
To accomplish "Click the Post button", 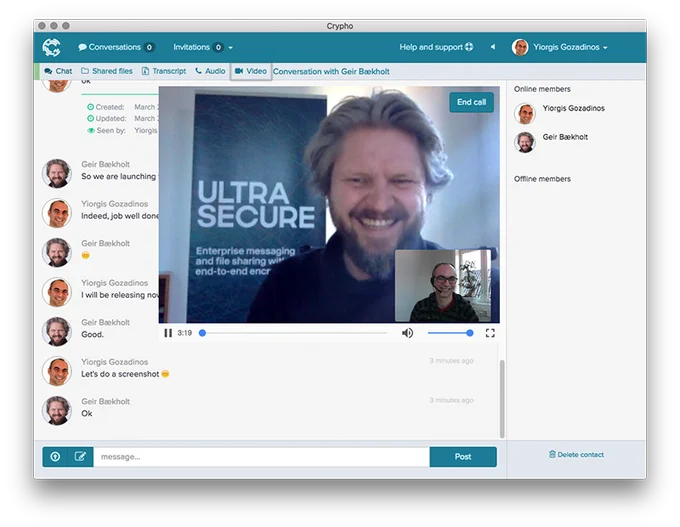I will click(463, 457).
